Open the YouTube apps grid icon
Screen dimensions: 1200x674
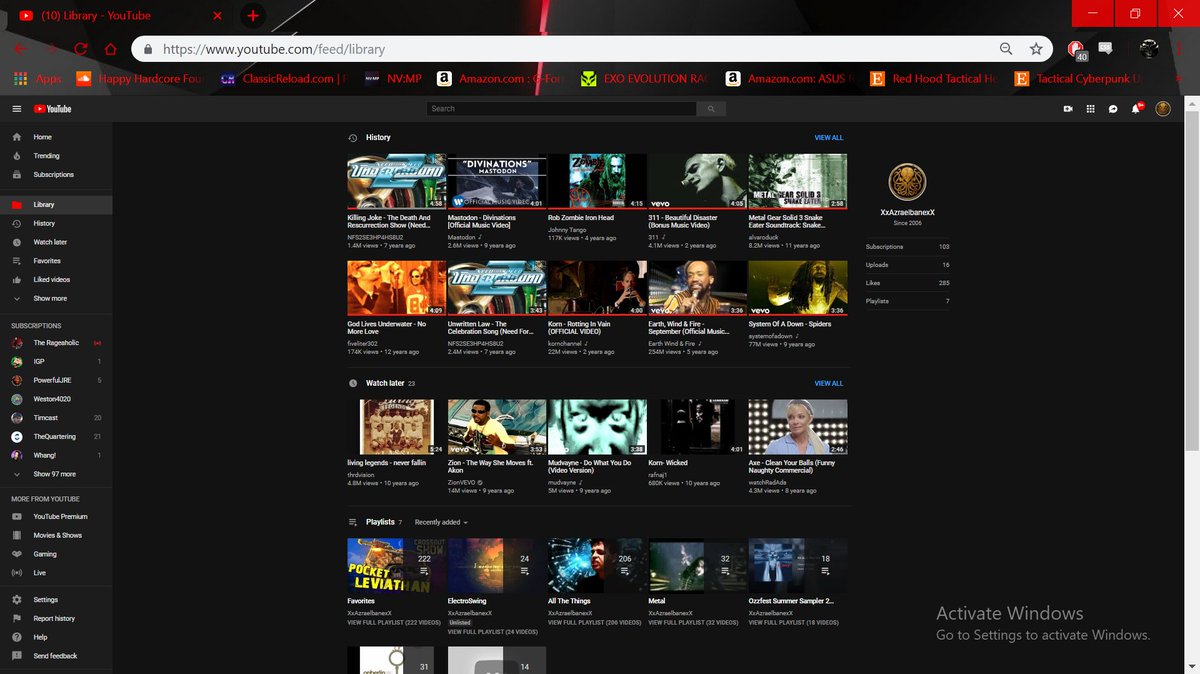point(1090,109)
